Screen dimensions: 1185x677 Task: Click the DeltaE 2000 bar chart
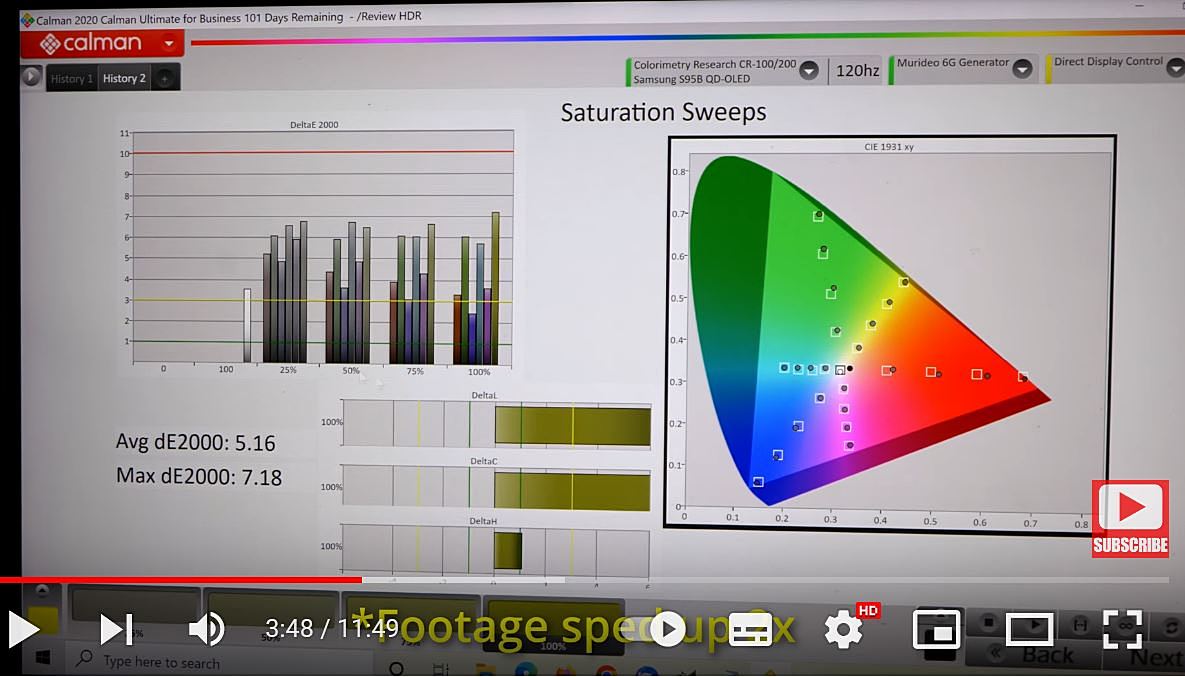(x=316, y=246)
